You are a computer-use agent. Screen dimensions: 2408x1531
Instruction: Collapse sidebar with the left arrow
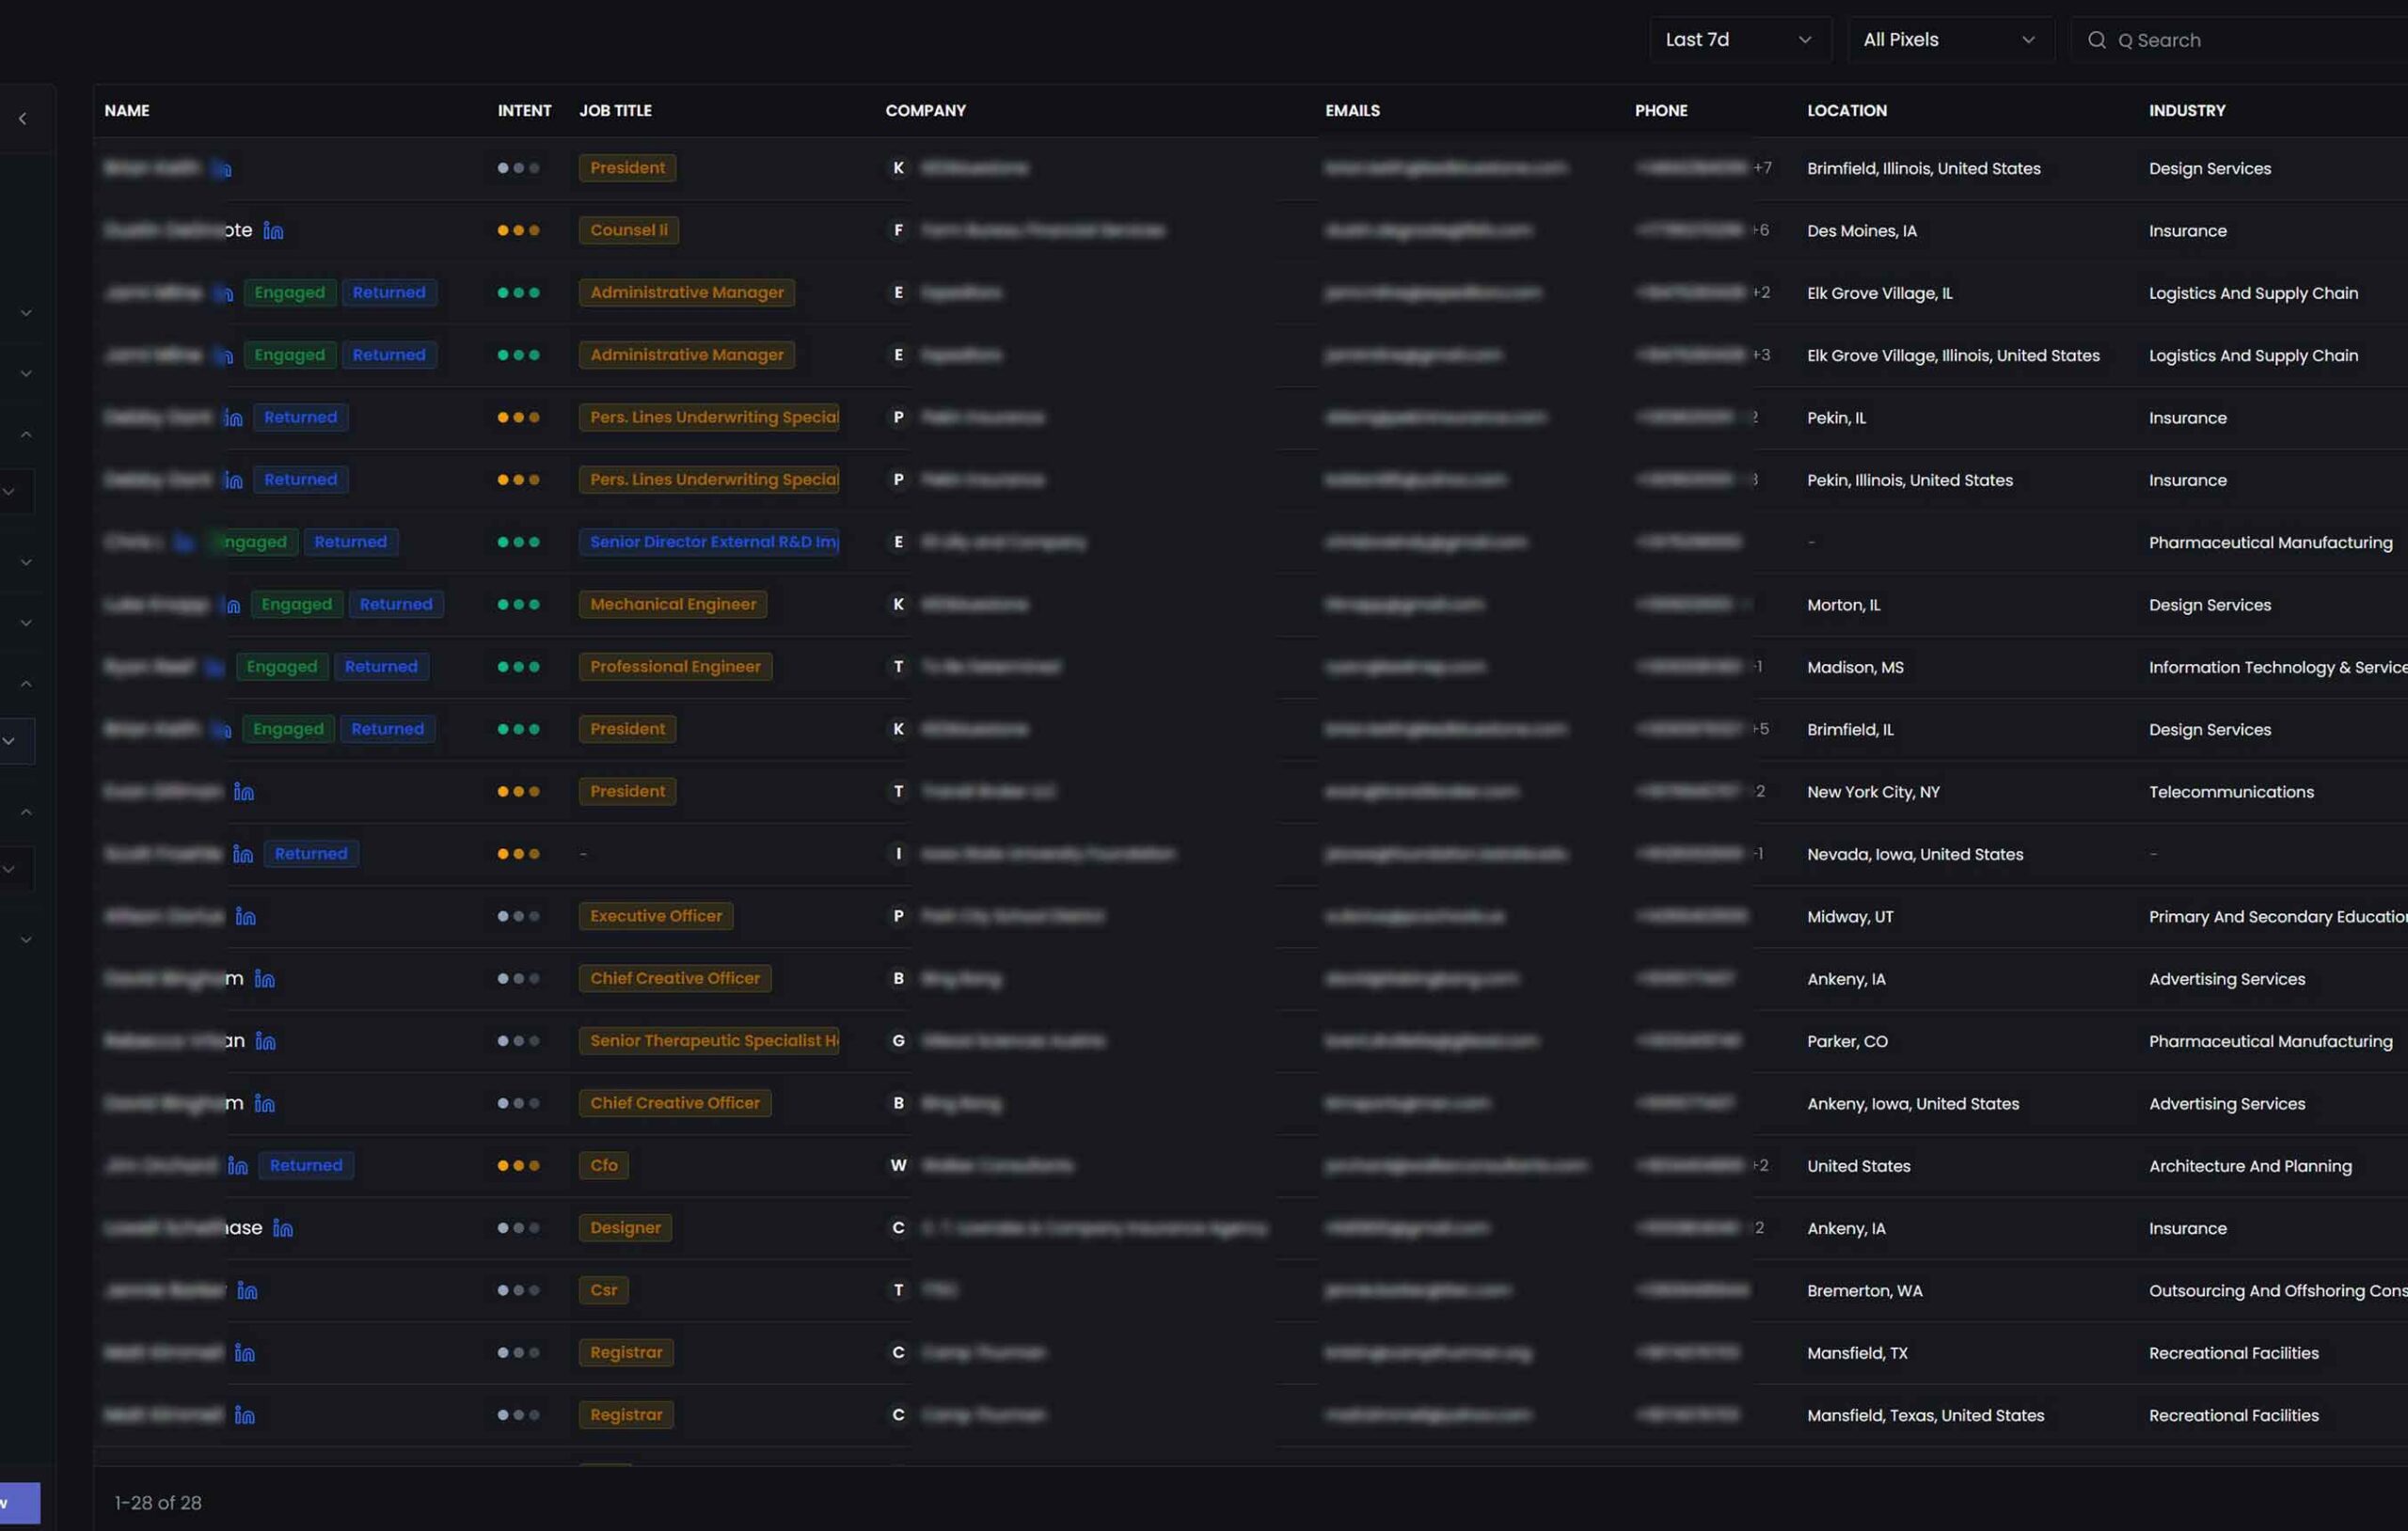pyautogui.click(x=23, y=119)
